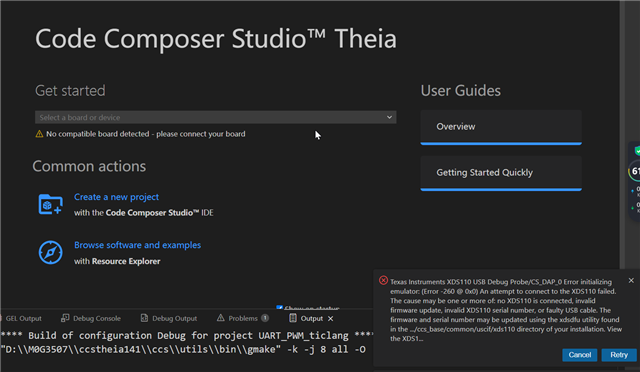Viewport: 640px width, 372px height.
Task: Retry the XDS110 debug probe connection
Action: 619,355
